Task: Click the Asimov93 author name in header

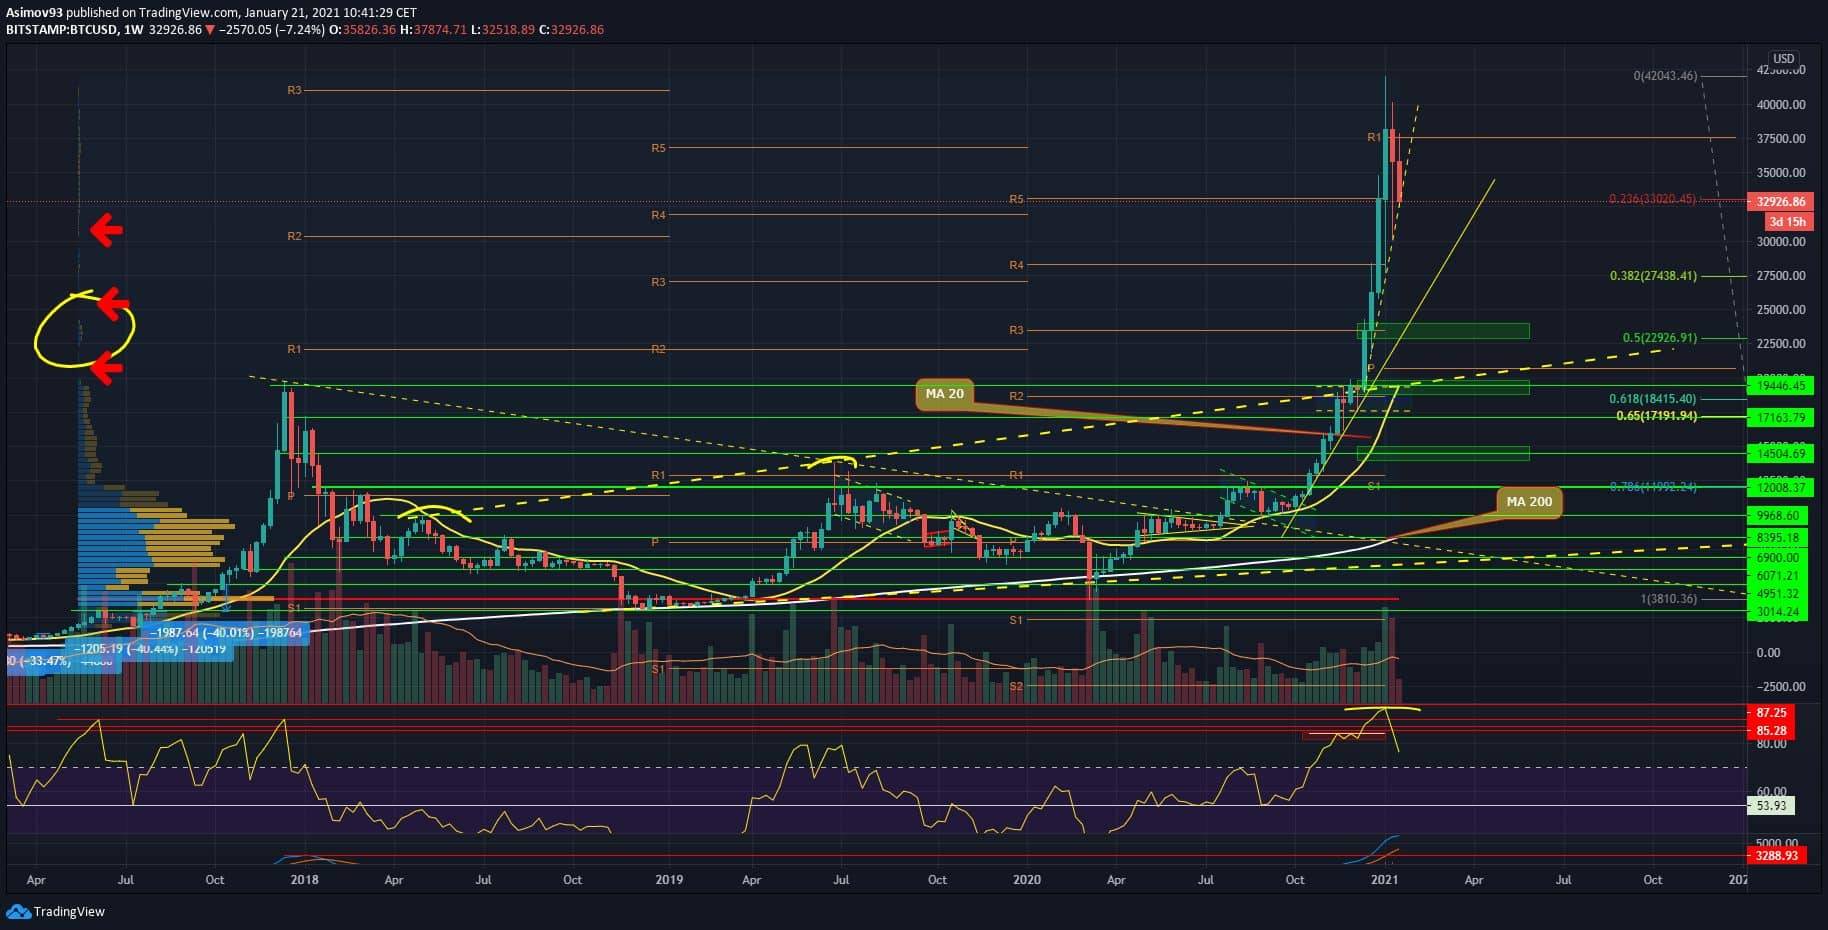Action: click(35, 13)
